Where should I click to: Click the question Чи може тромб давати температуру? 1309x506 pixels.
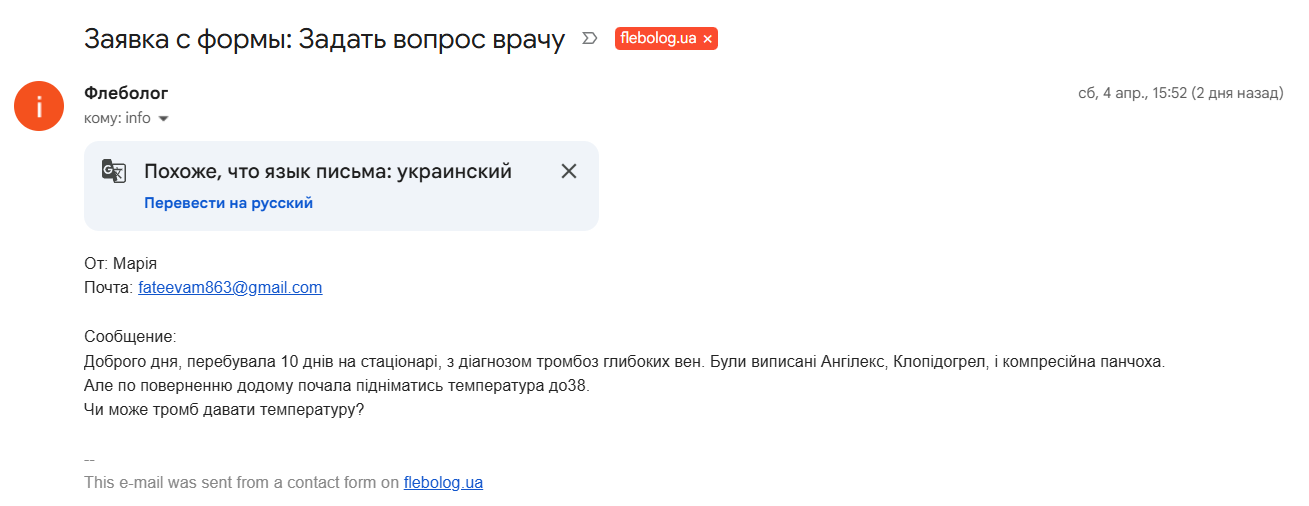(224, 409)
